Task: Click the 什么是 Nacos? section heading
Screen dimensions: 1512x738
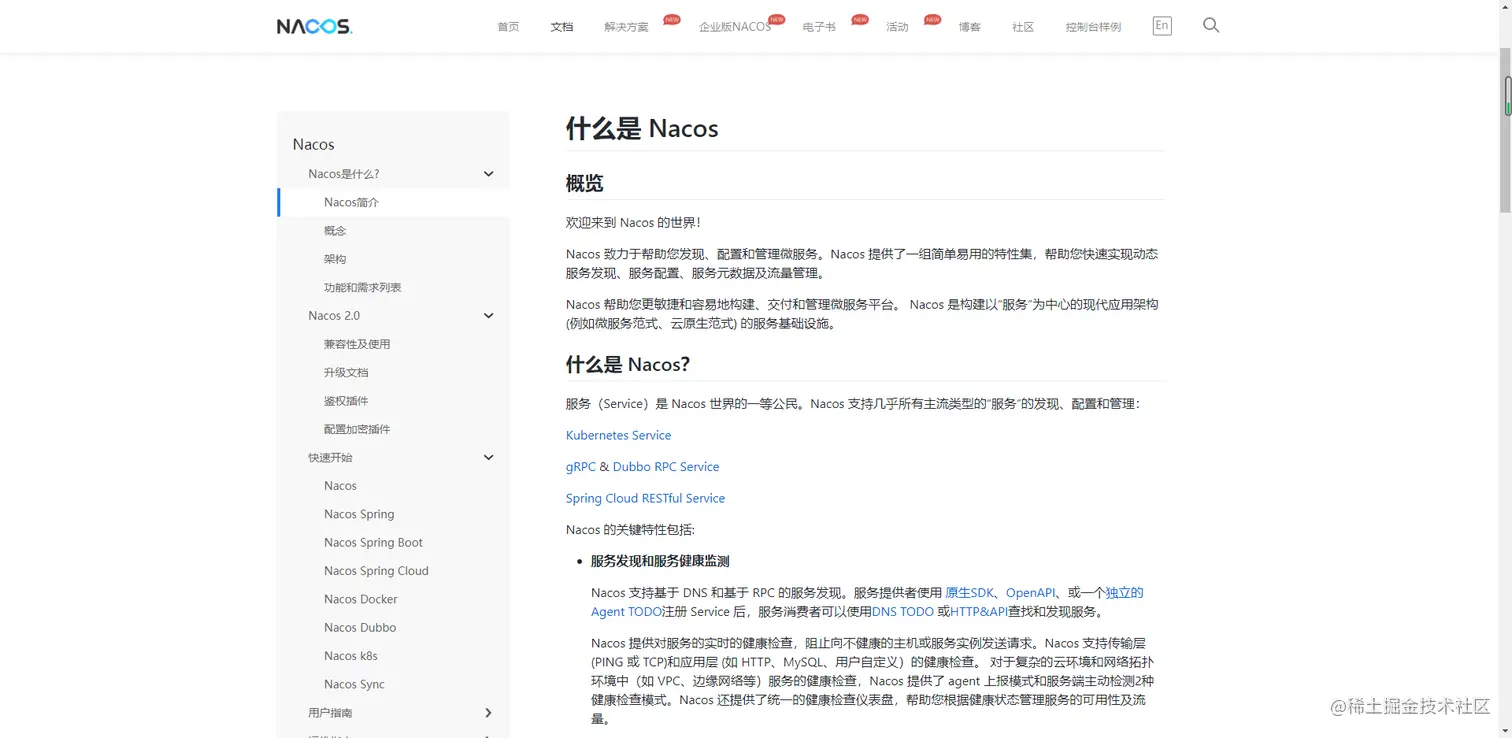Action: 628,365
